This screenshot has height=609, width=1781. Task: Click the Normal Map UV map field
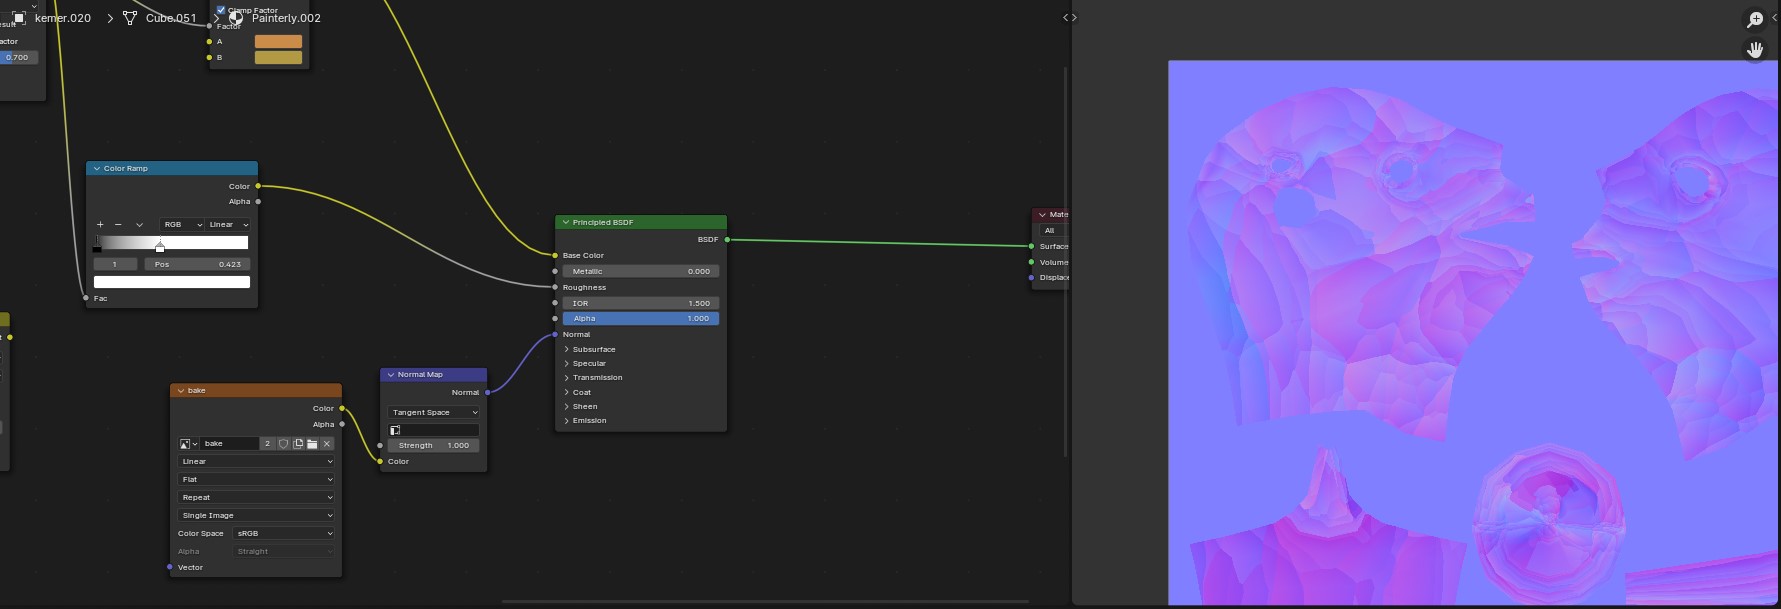(433, 430)
